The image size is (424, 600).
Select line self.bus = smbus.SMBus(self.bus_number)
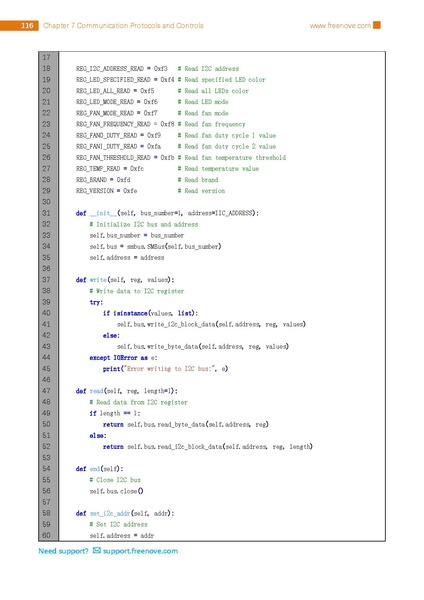155,246
